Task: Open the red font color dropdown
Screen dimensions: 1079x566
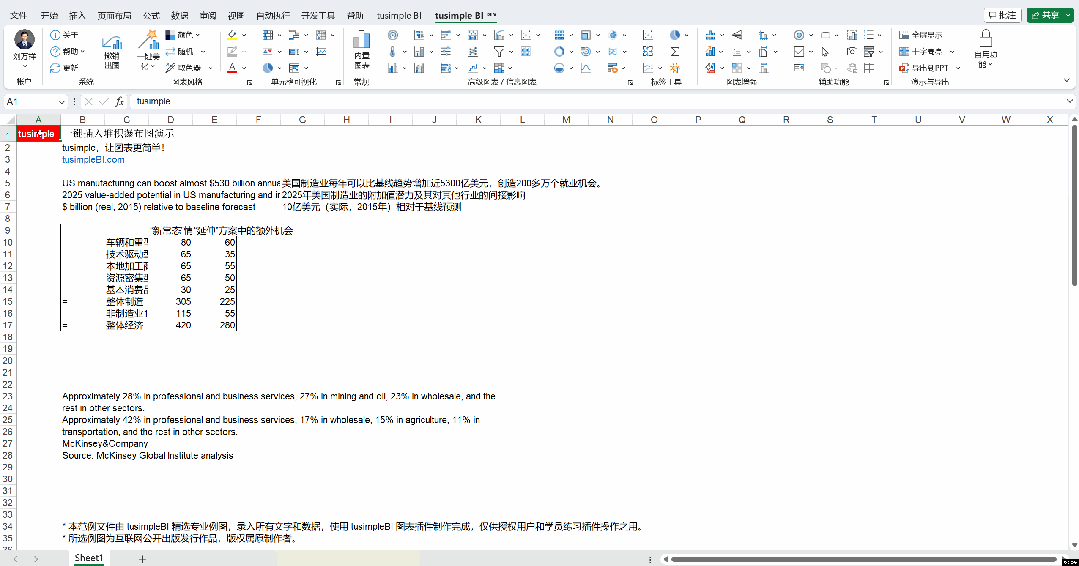Action: click(247, 68)
